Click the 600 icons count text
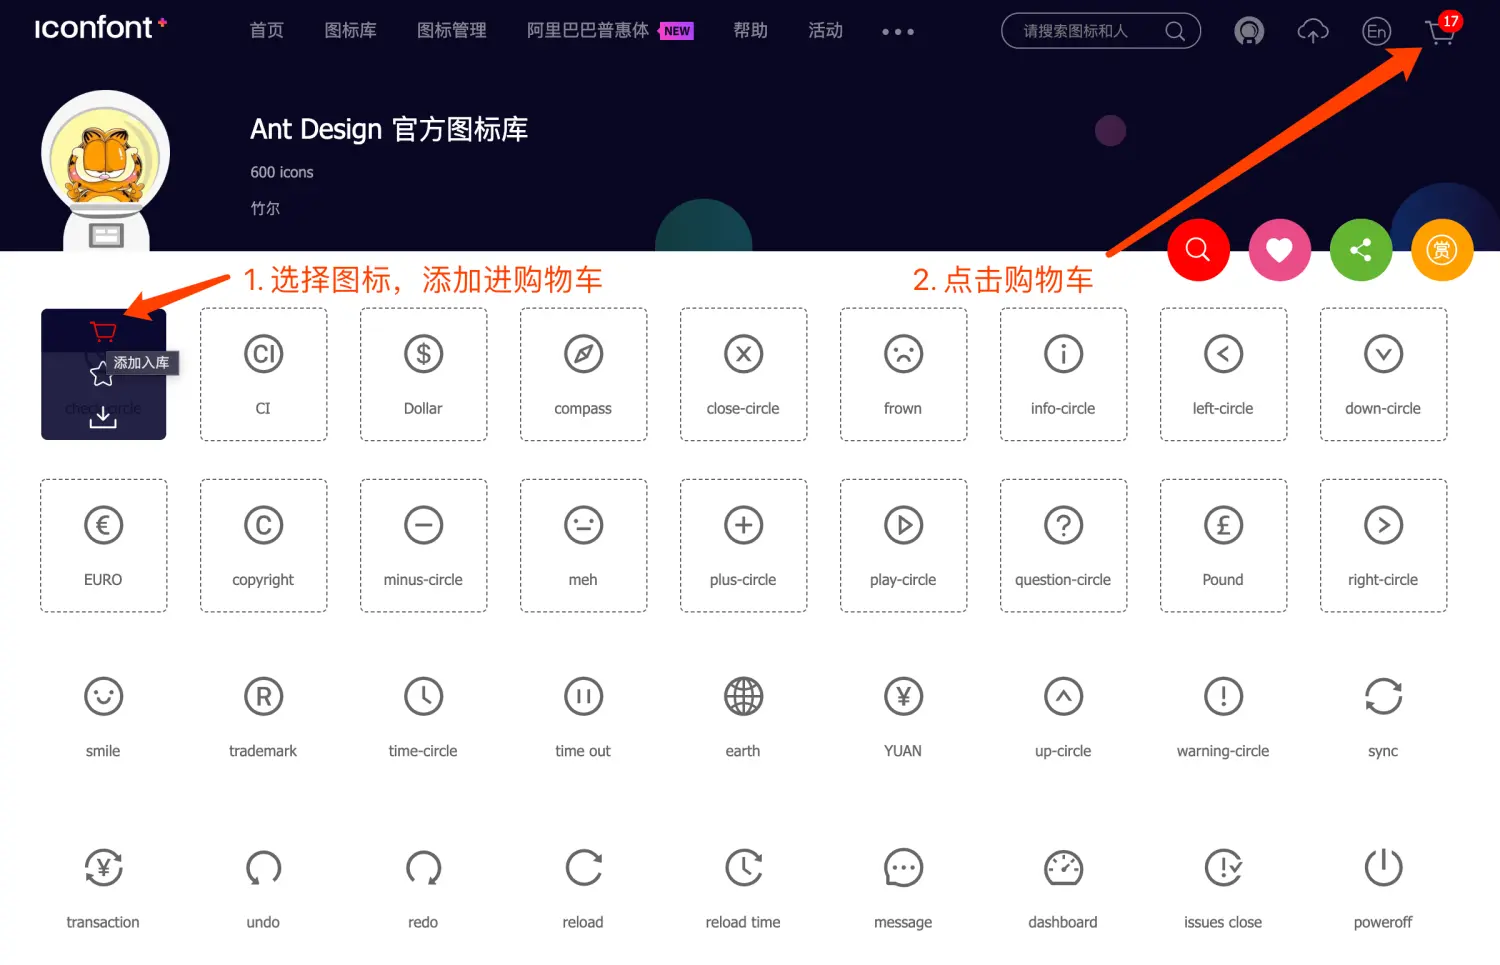1500x965 pixels. 282,172
